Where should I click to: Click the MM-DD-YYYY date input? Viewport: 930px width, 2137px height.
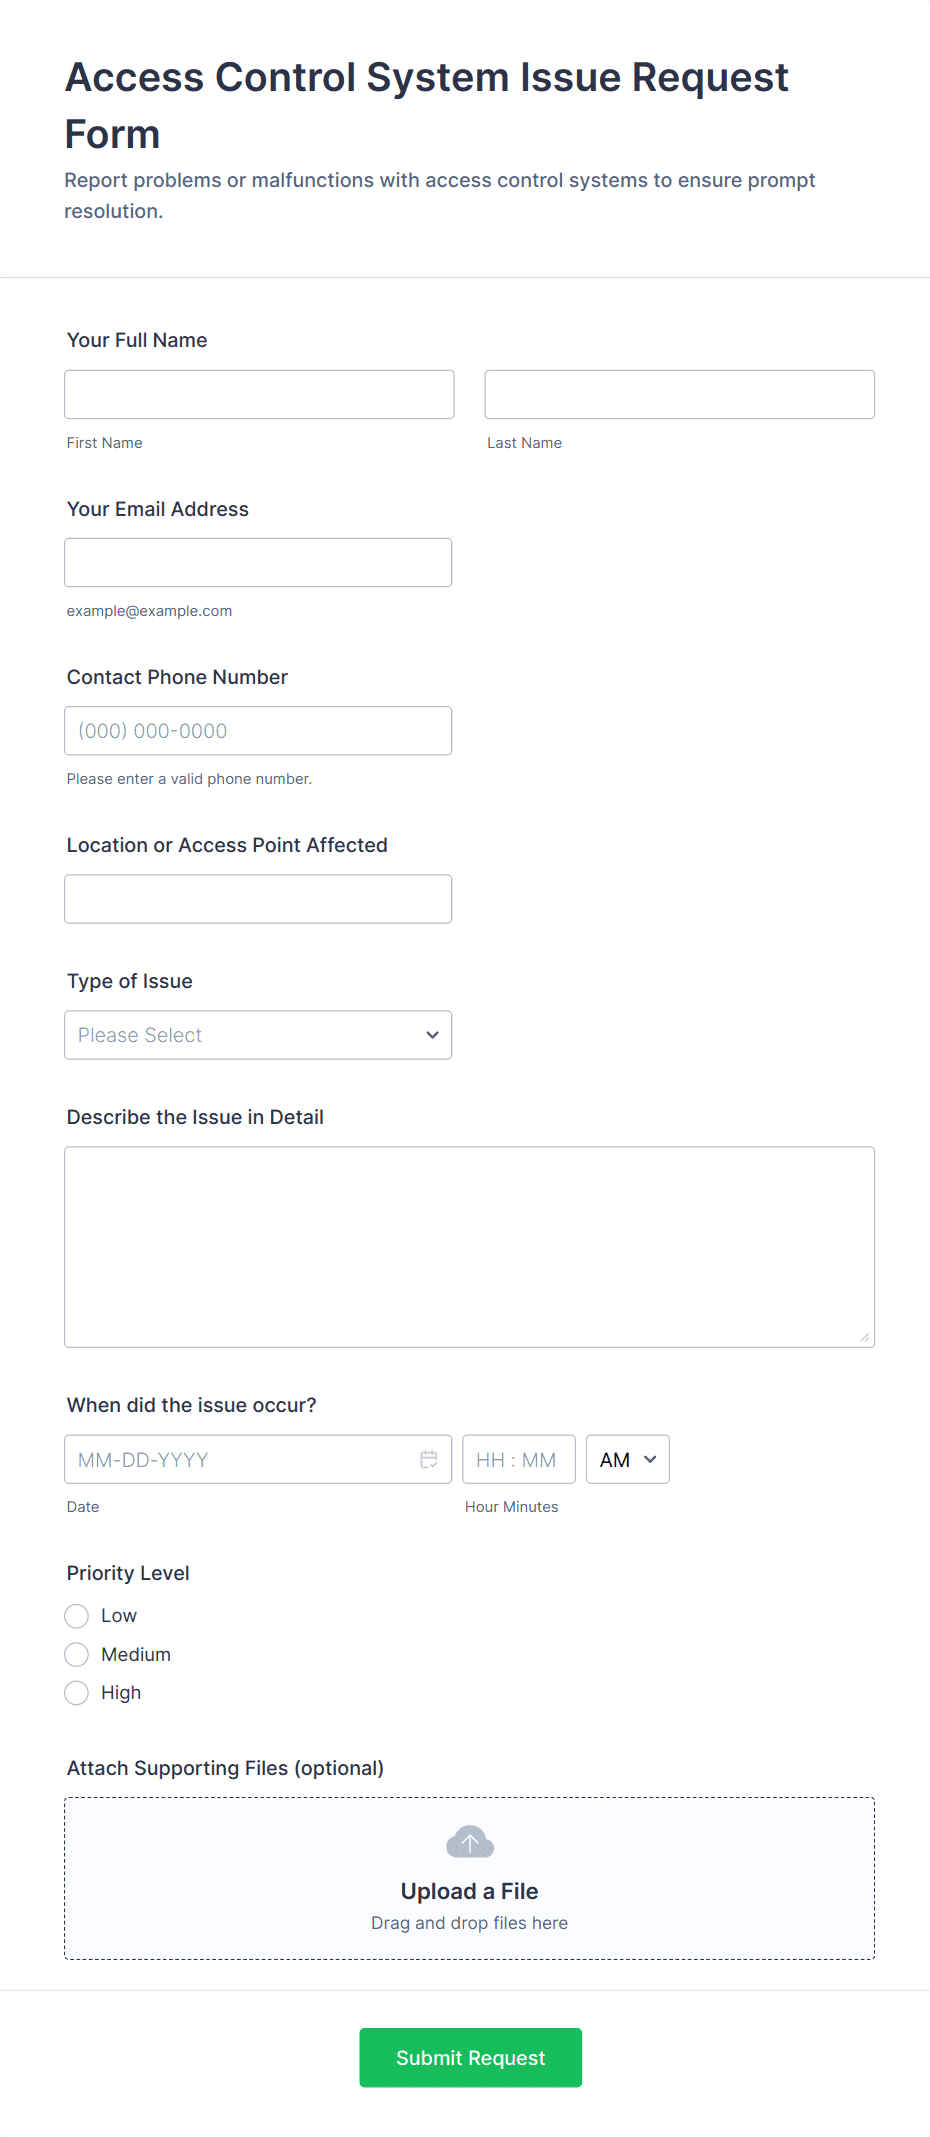240,1459
